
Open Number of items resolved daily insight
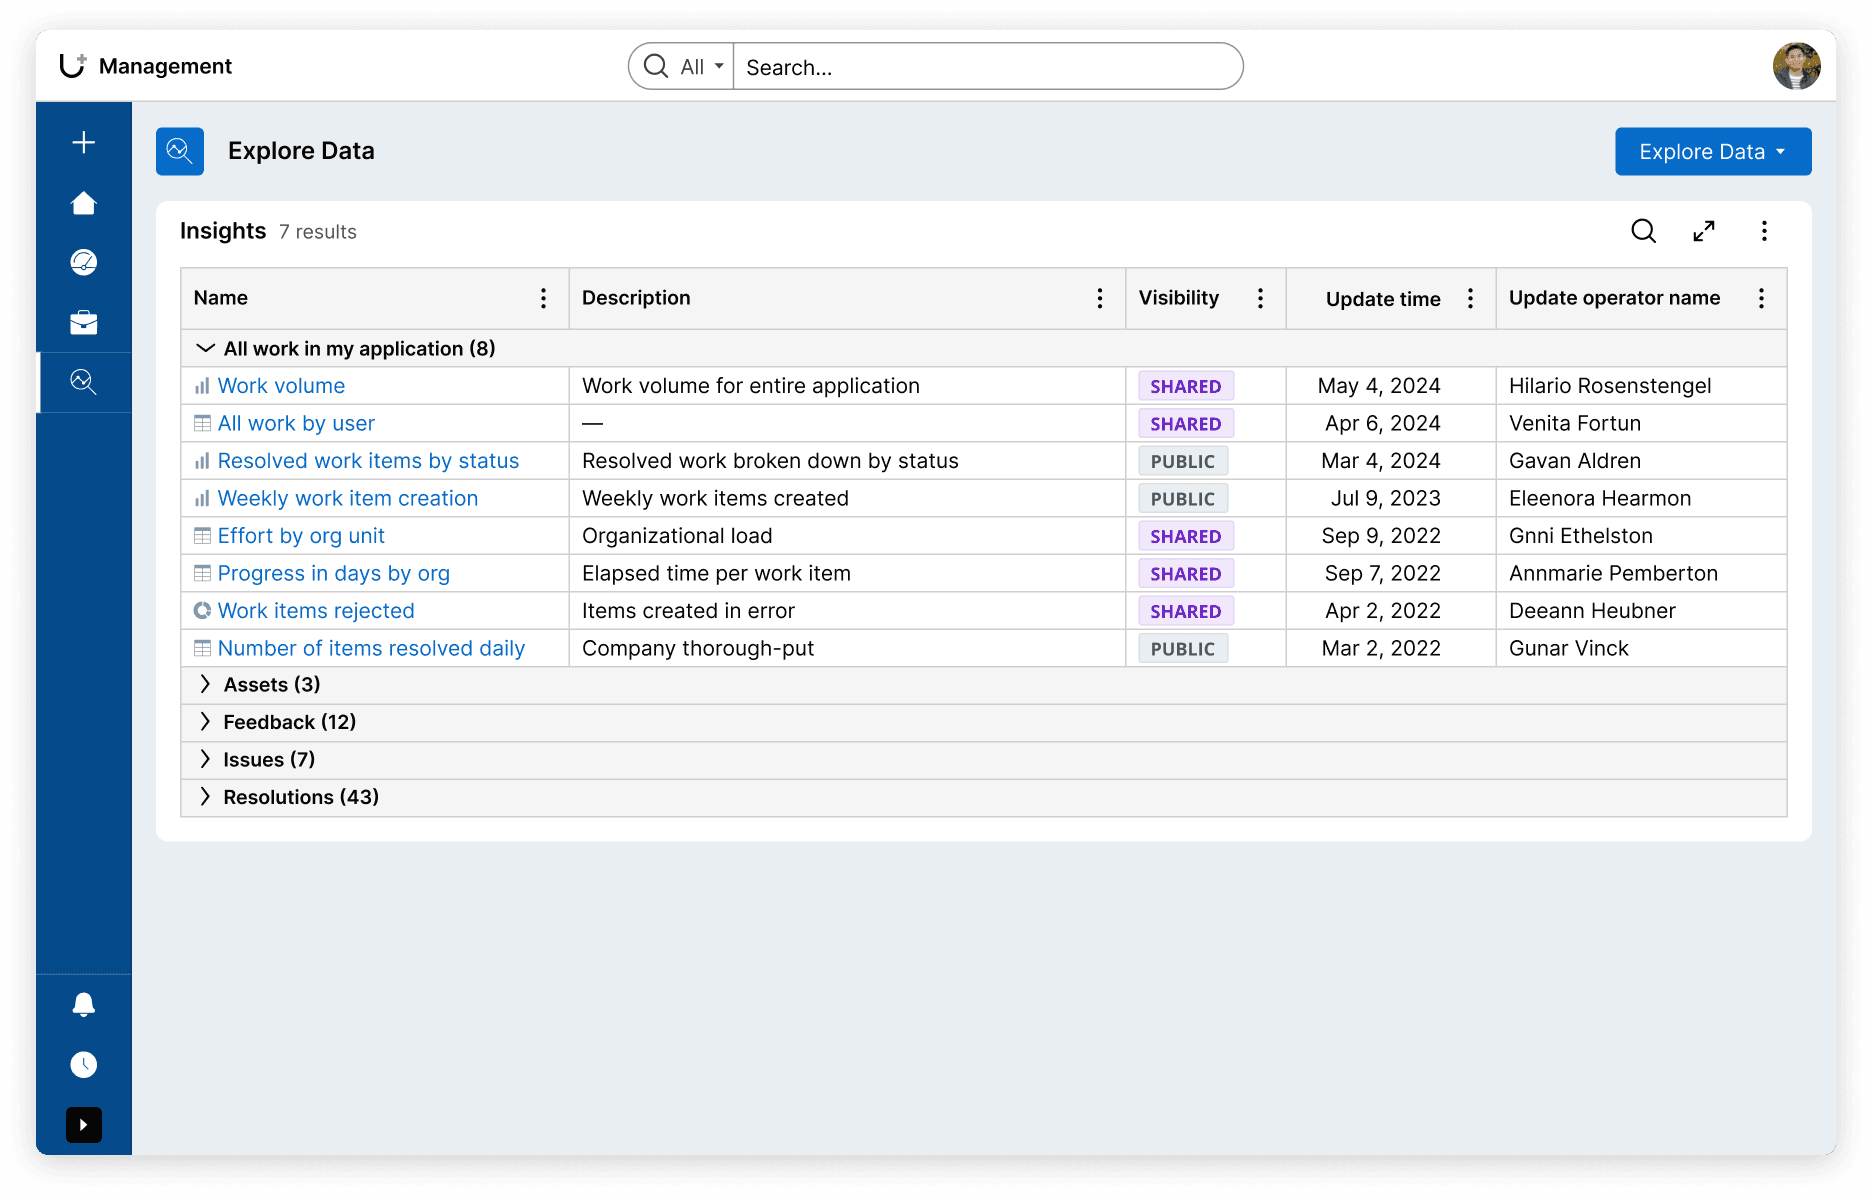tap(371, 648)
